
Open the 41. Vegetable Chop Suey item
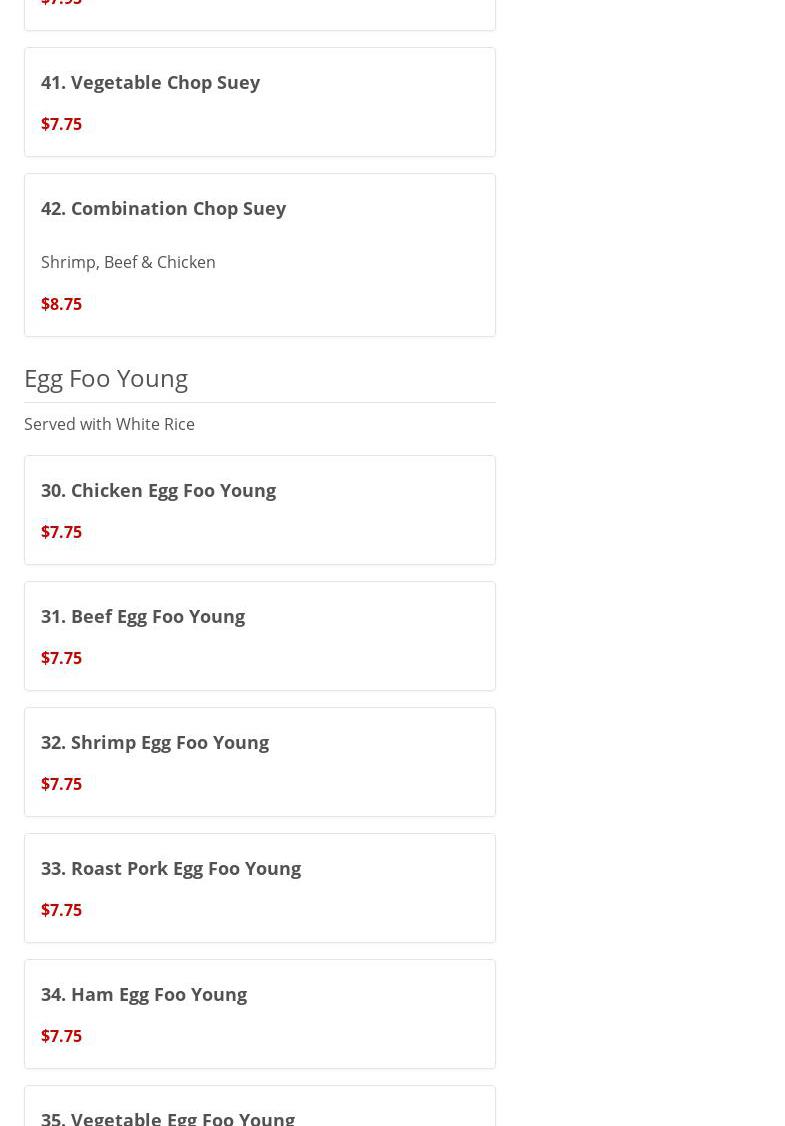tap(150, 83)
